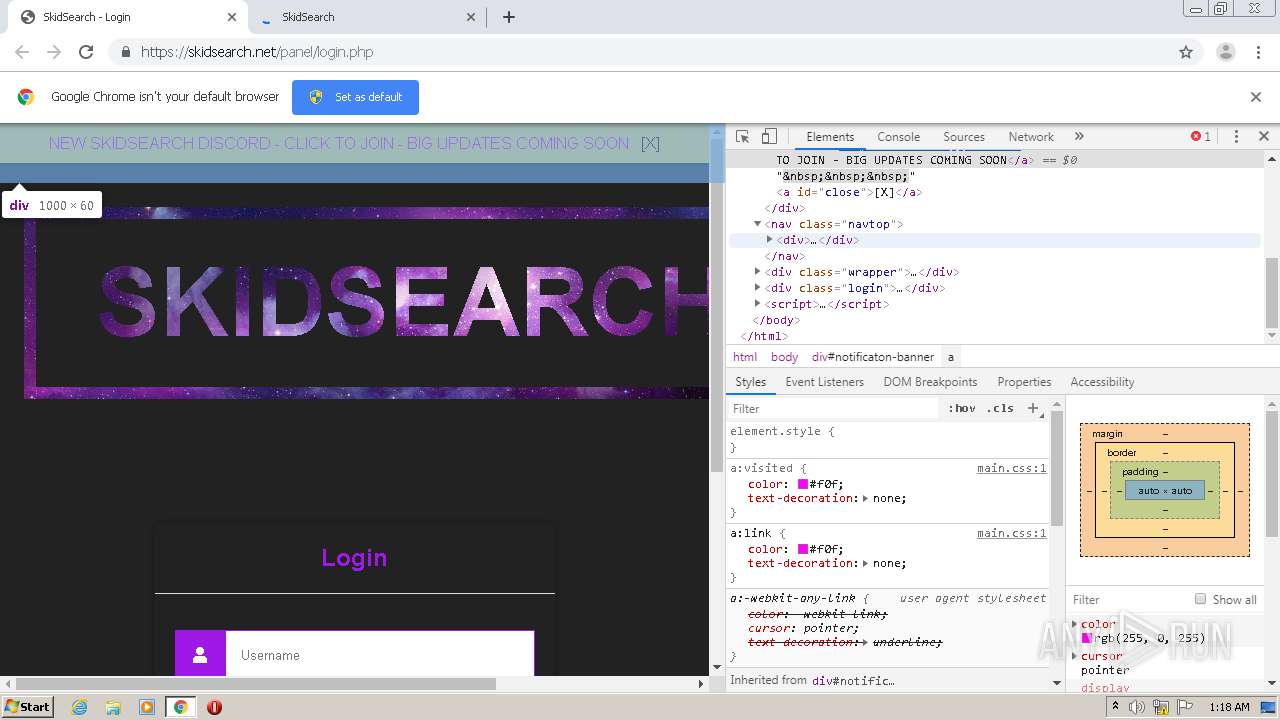Expand the div class="login" node
This screenshot has width=1280, height=720.
click(757, 288)
